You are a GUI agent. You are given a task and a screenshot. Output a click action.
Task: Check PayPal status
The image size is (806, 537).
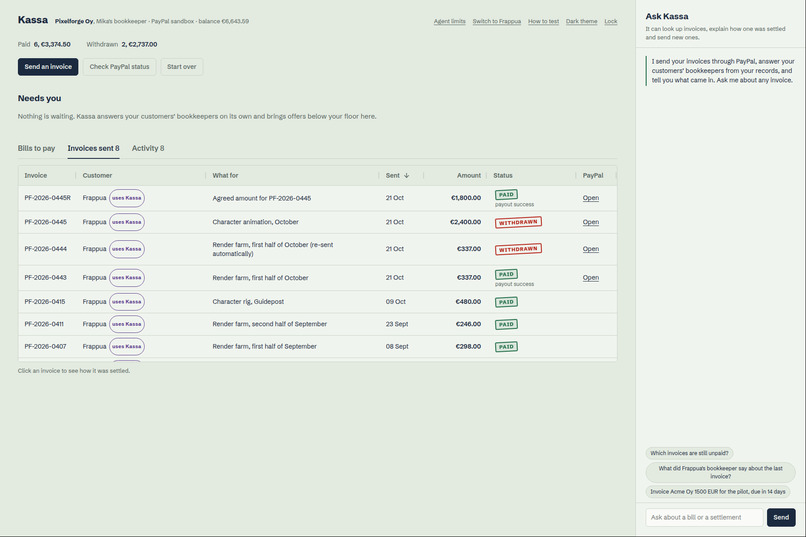[x=119, y=67]
